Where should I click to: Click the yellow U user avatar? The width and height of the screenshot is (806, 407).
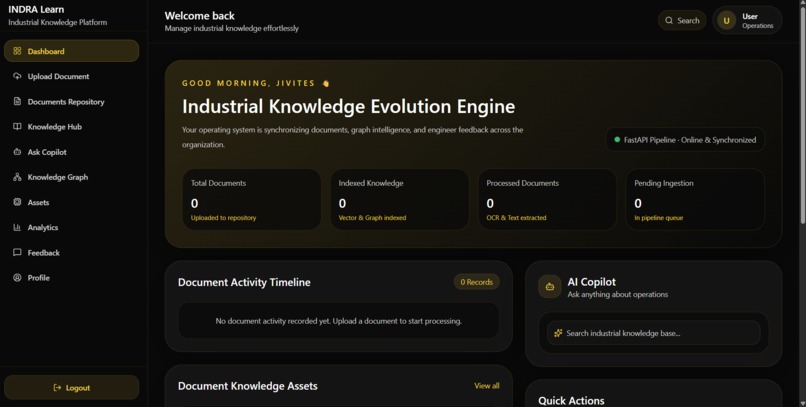point(726,21)
